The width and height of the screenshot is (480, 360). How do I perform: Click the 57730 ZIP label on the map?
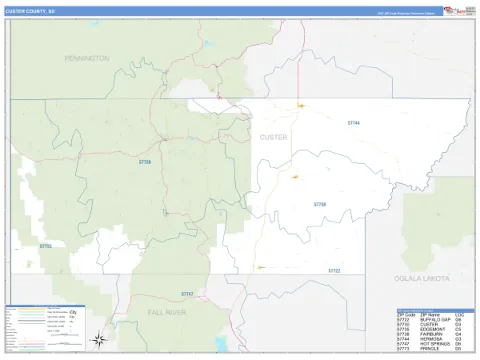145,162
